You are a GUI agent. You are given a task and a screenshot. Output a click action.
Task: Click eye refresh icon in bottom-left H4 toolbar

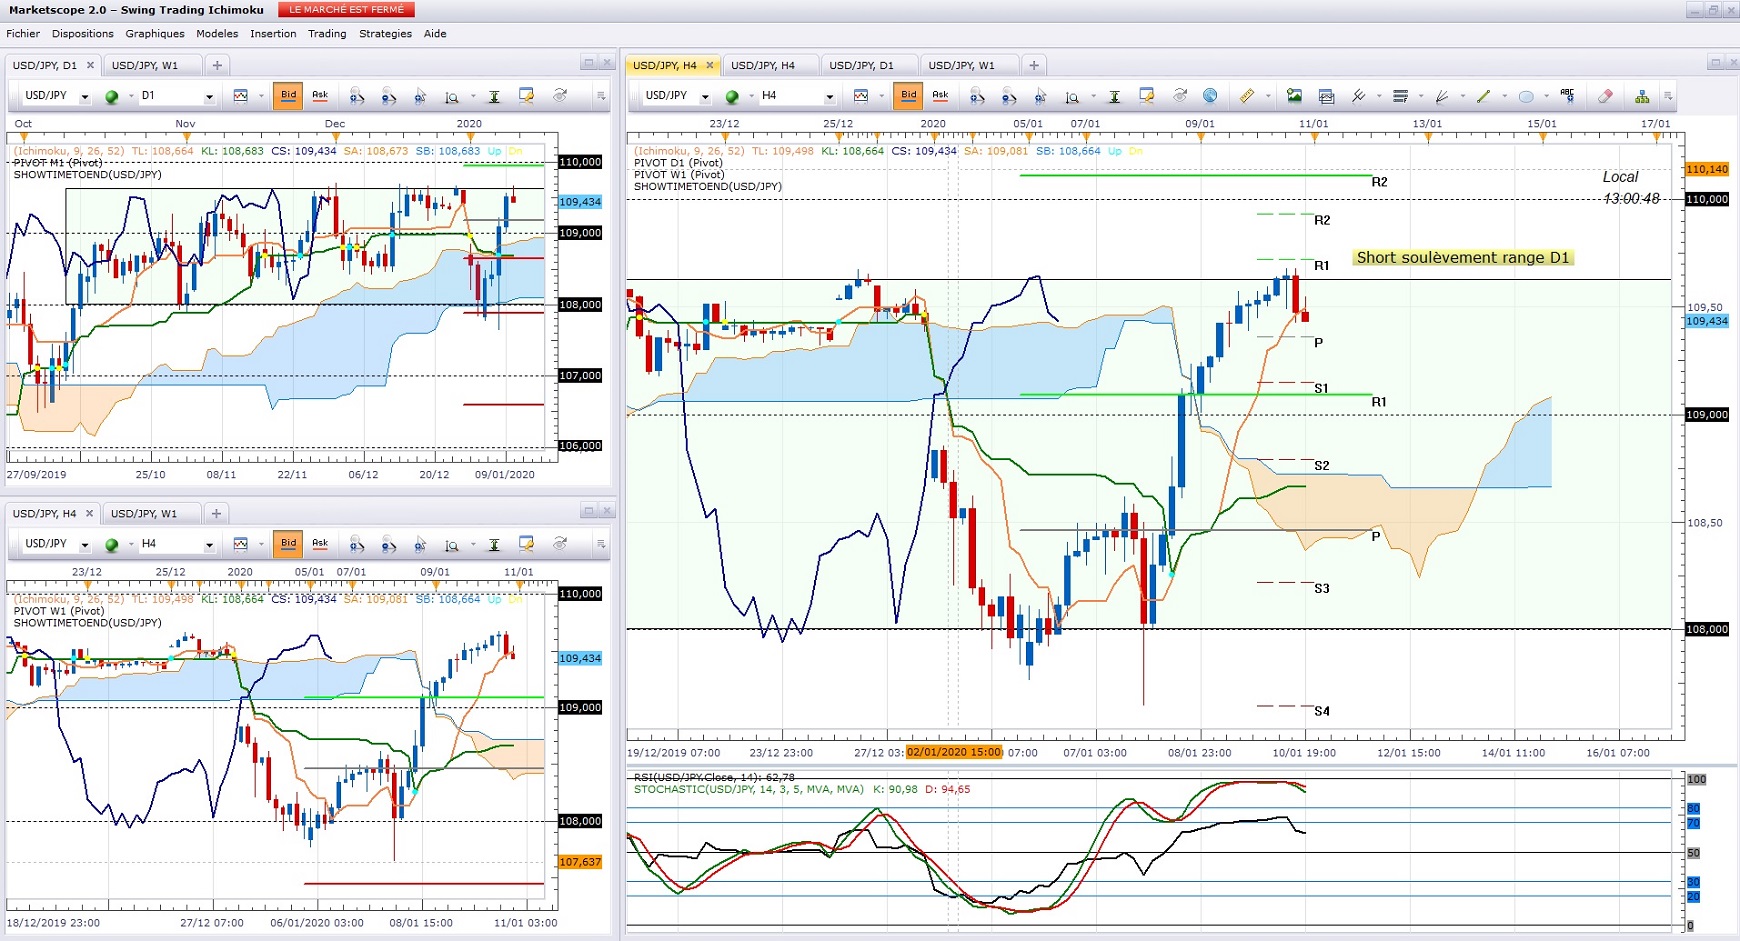pos(560,544)
